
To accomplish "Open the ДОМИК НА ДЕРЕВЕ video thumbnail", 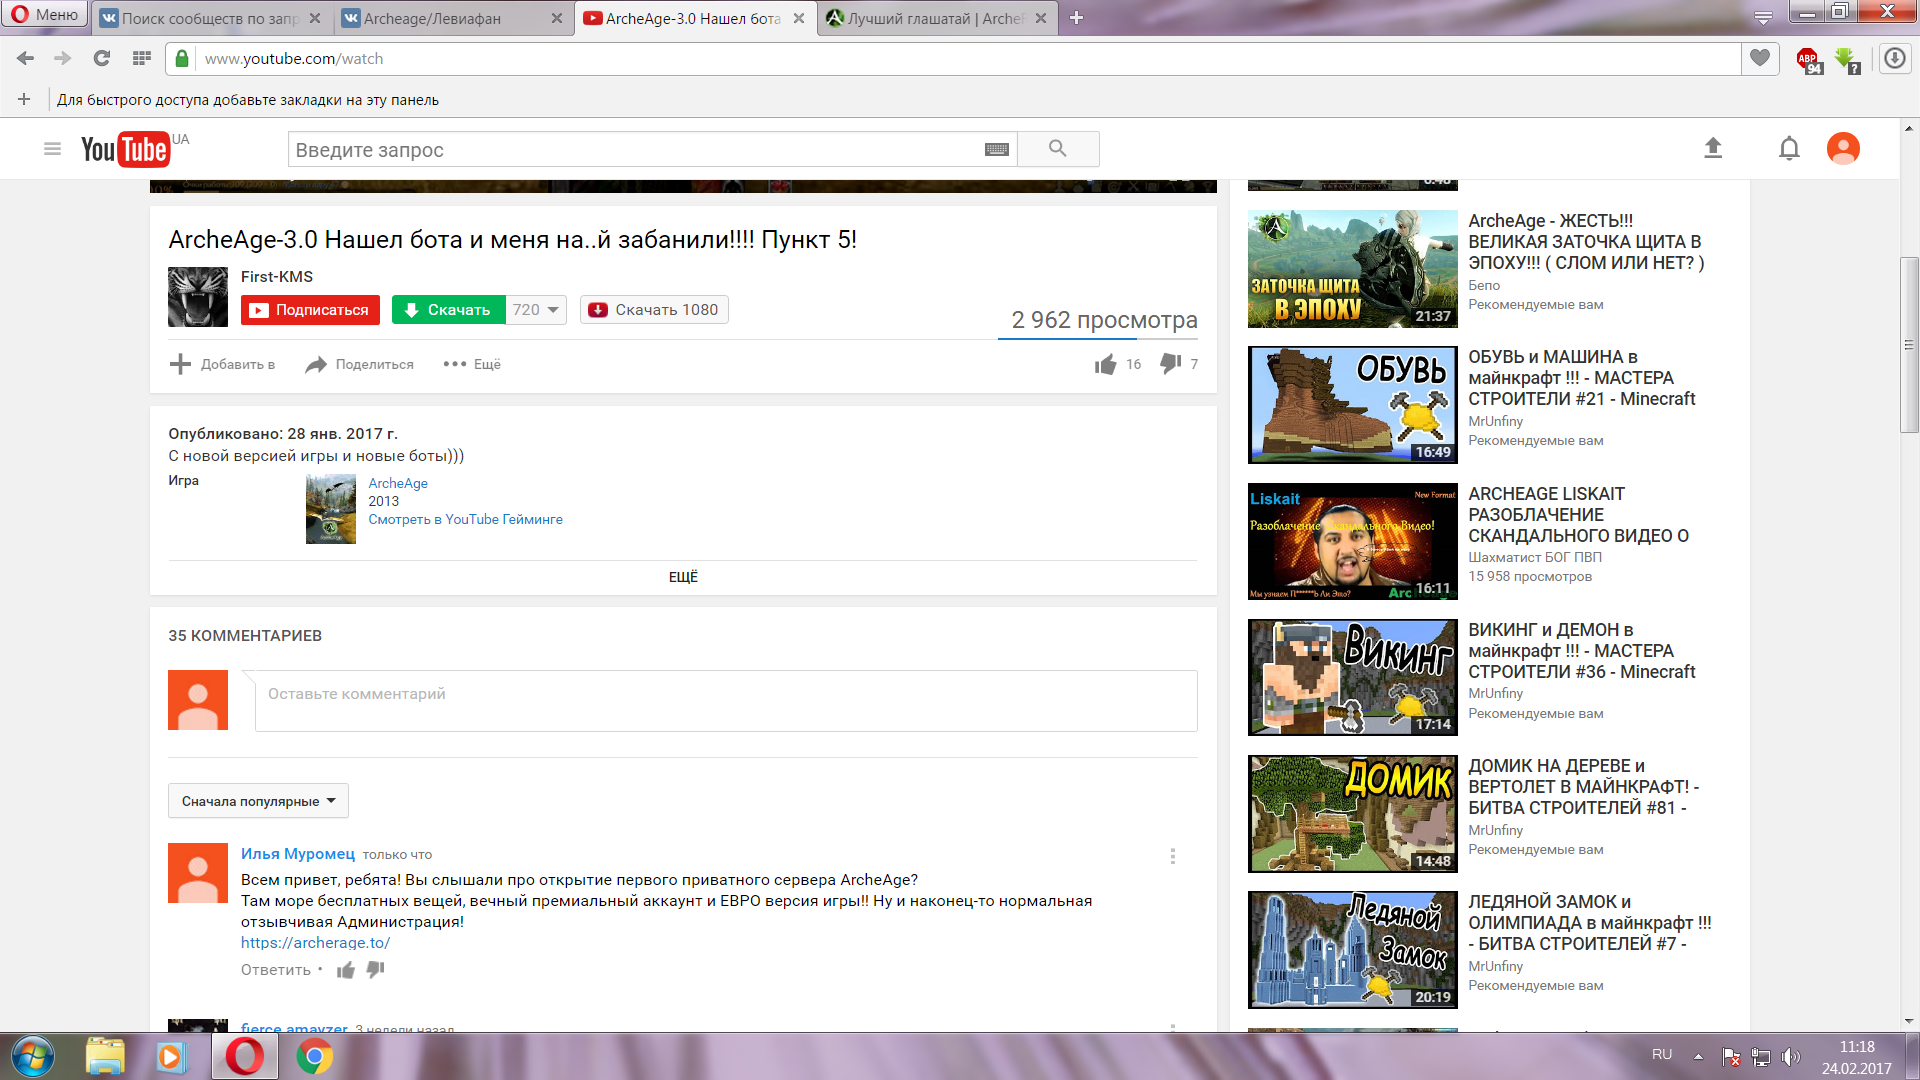I will (x=1352, y=814).
